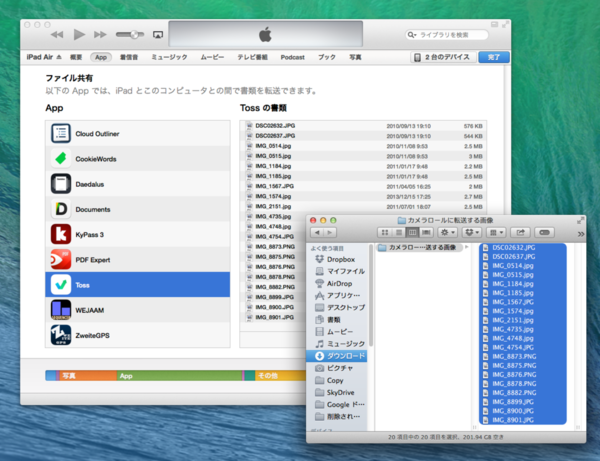
Task: Switch Finder to Cover Flow view
Action: (x=424, y=232)
